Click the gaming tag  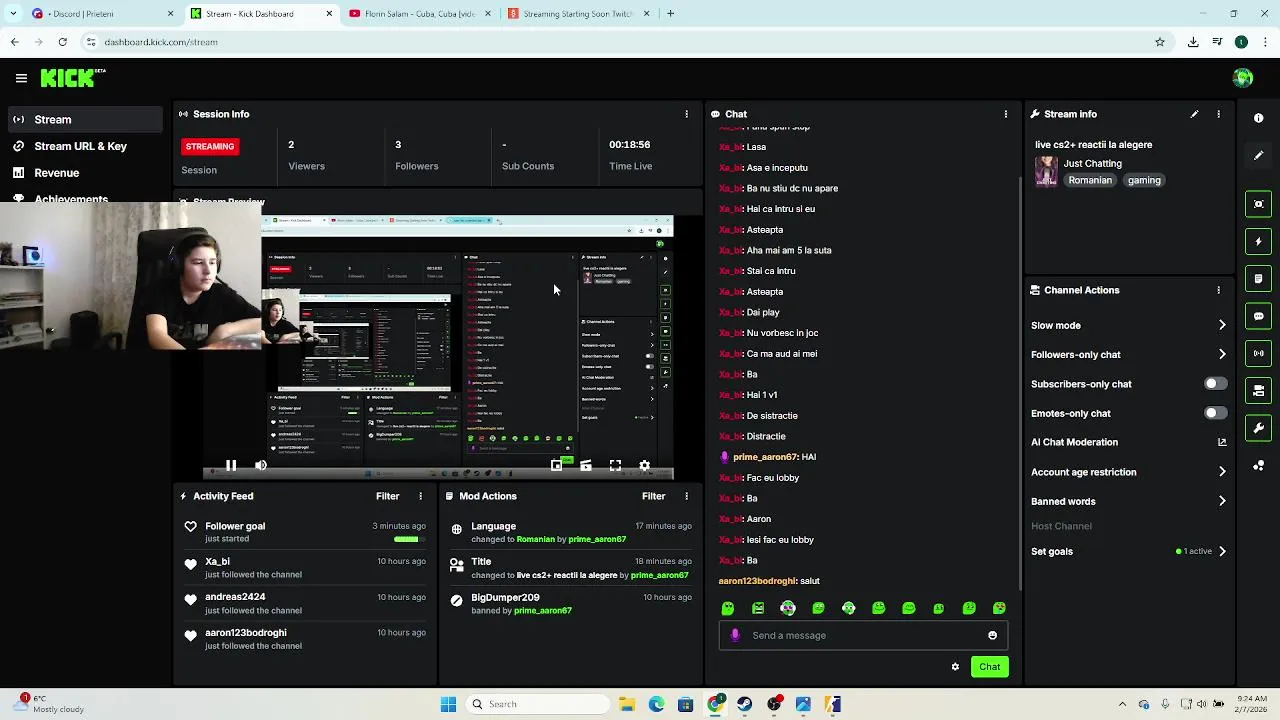click(1144, 180)
